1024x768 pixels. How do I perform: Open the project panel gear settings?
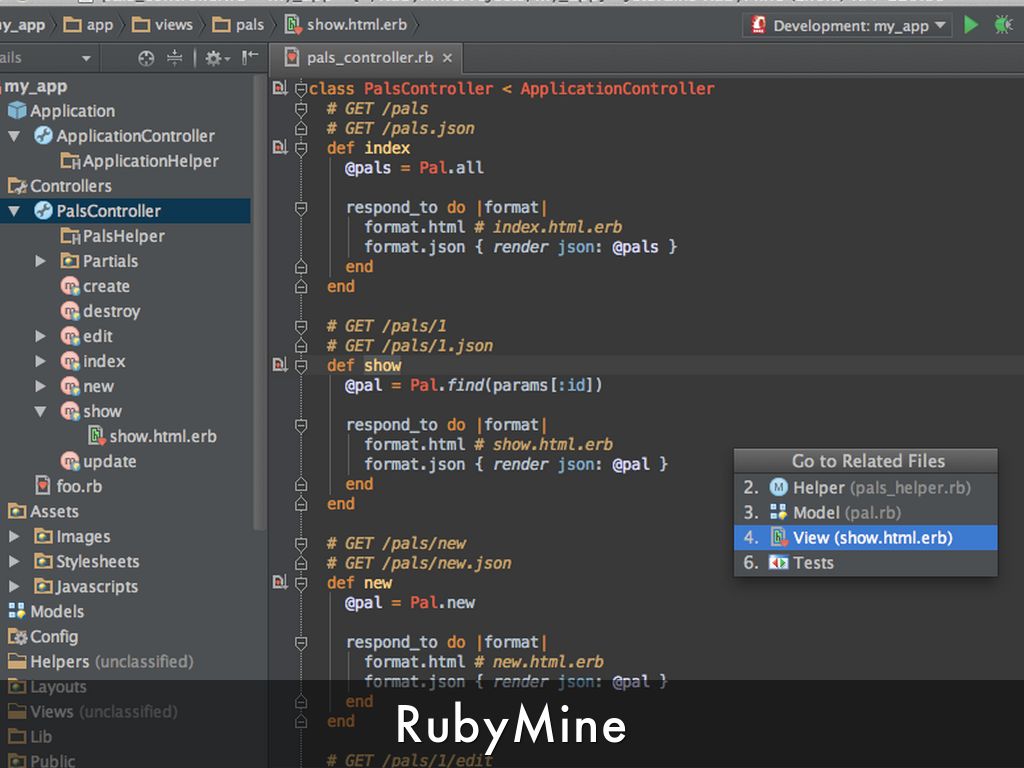point(214,59)
